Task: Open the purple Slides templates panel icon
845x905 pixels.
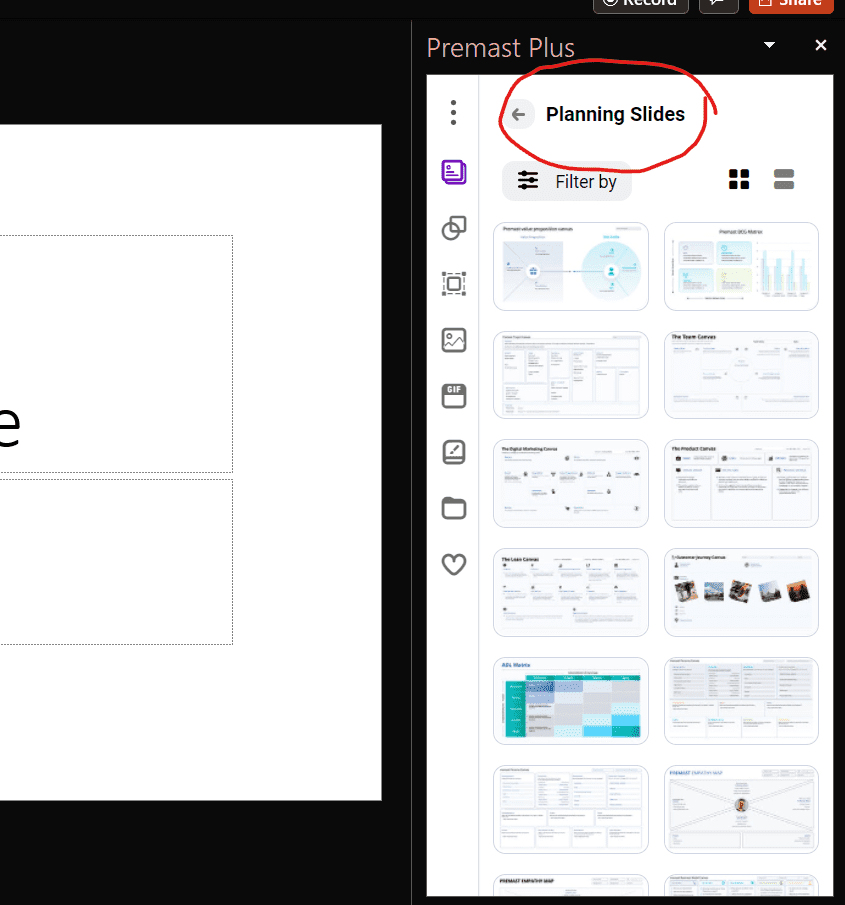Action: 453,171
